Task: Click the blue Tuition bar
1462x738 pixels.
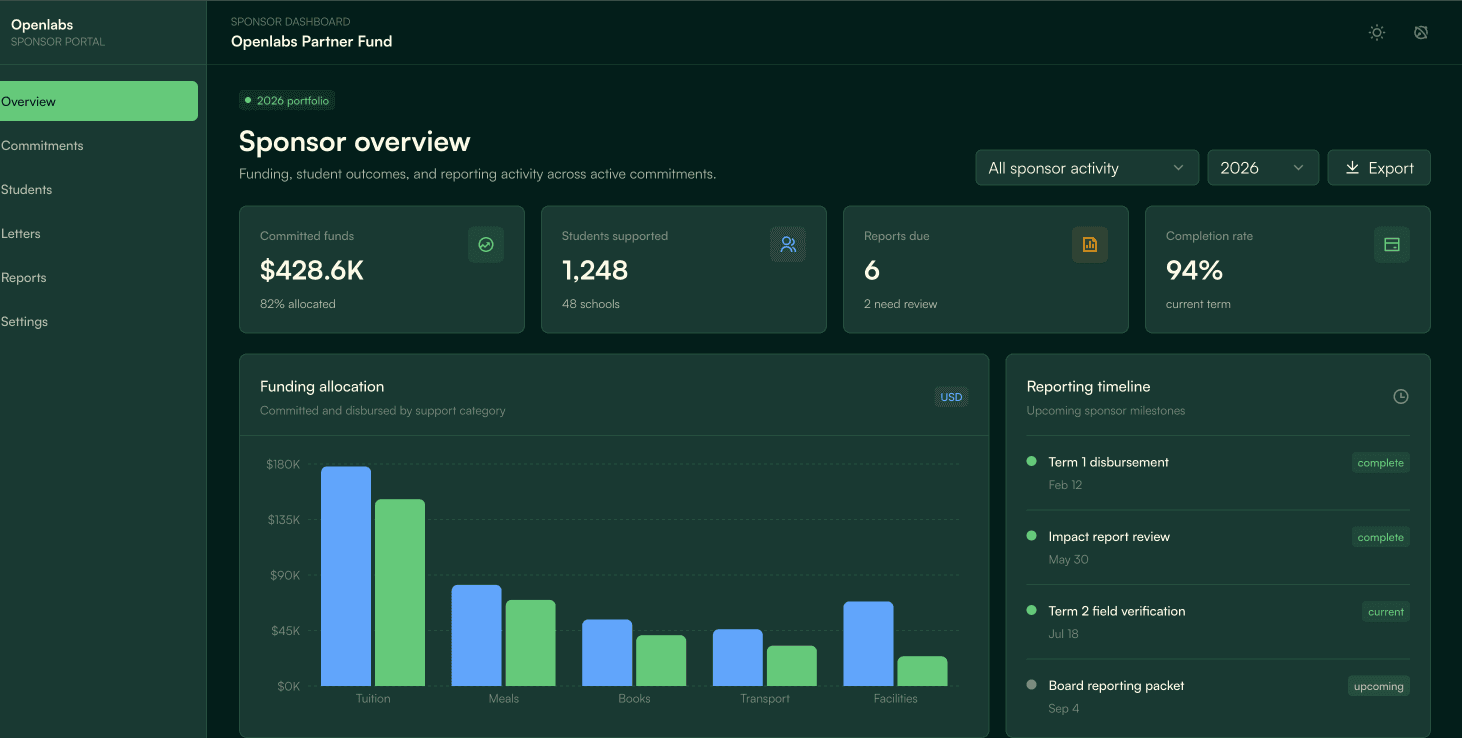Action: (346, 576)
